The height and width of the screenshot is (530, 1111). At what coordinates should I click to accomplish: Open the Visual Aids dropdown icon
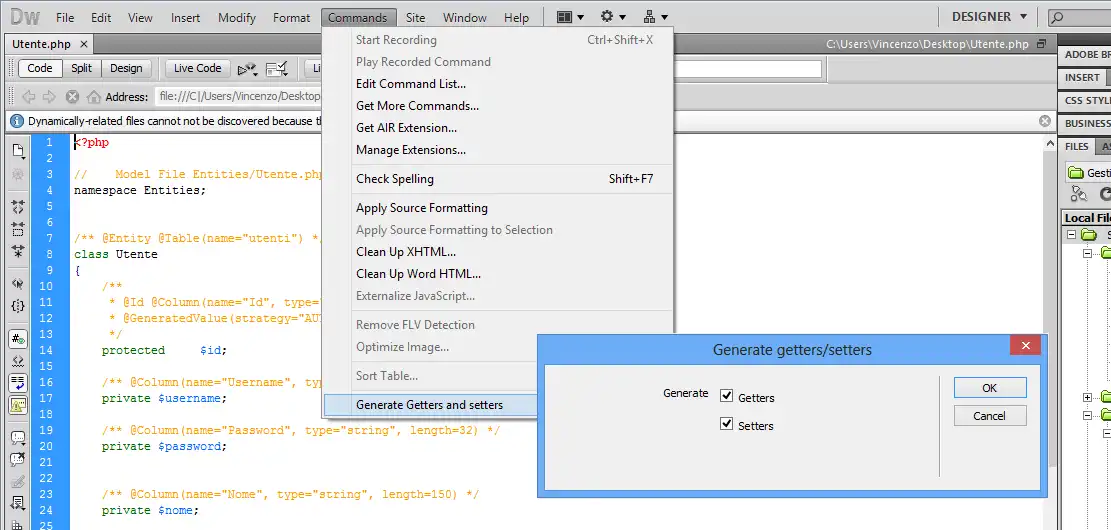click(277, 69)
